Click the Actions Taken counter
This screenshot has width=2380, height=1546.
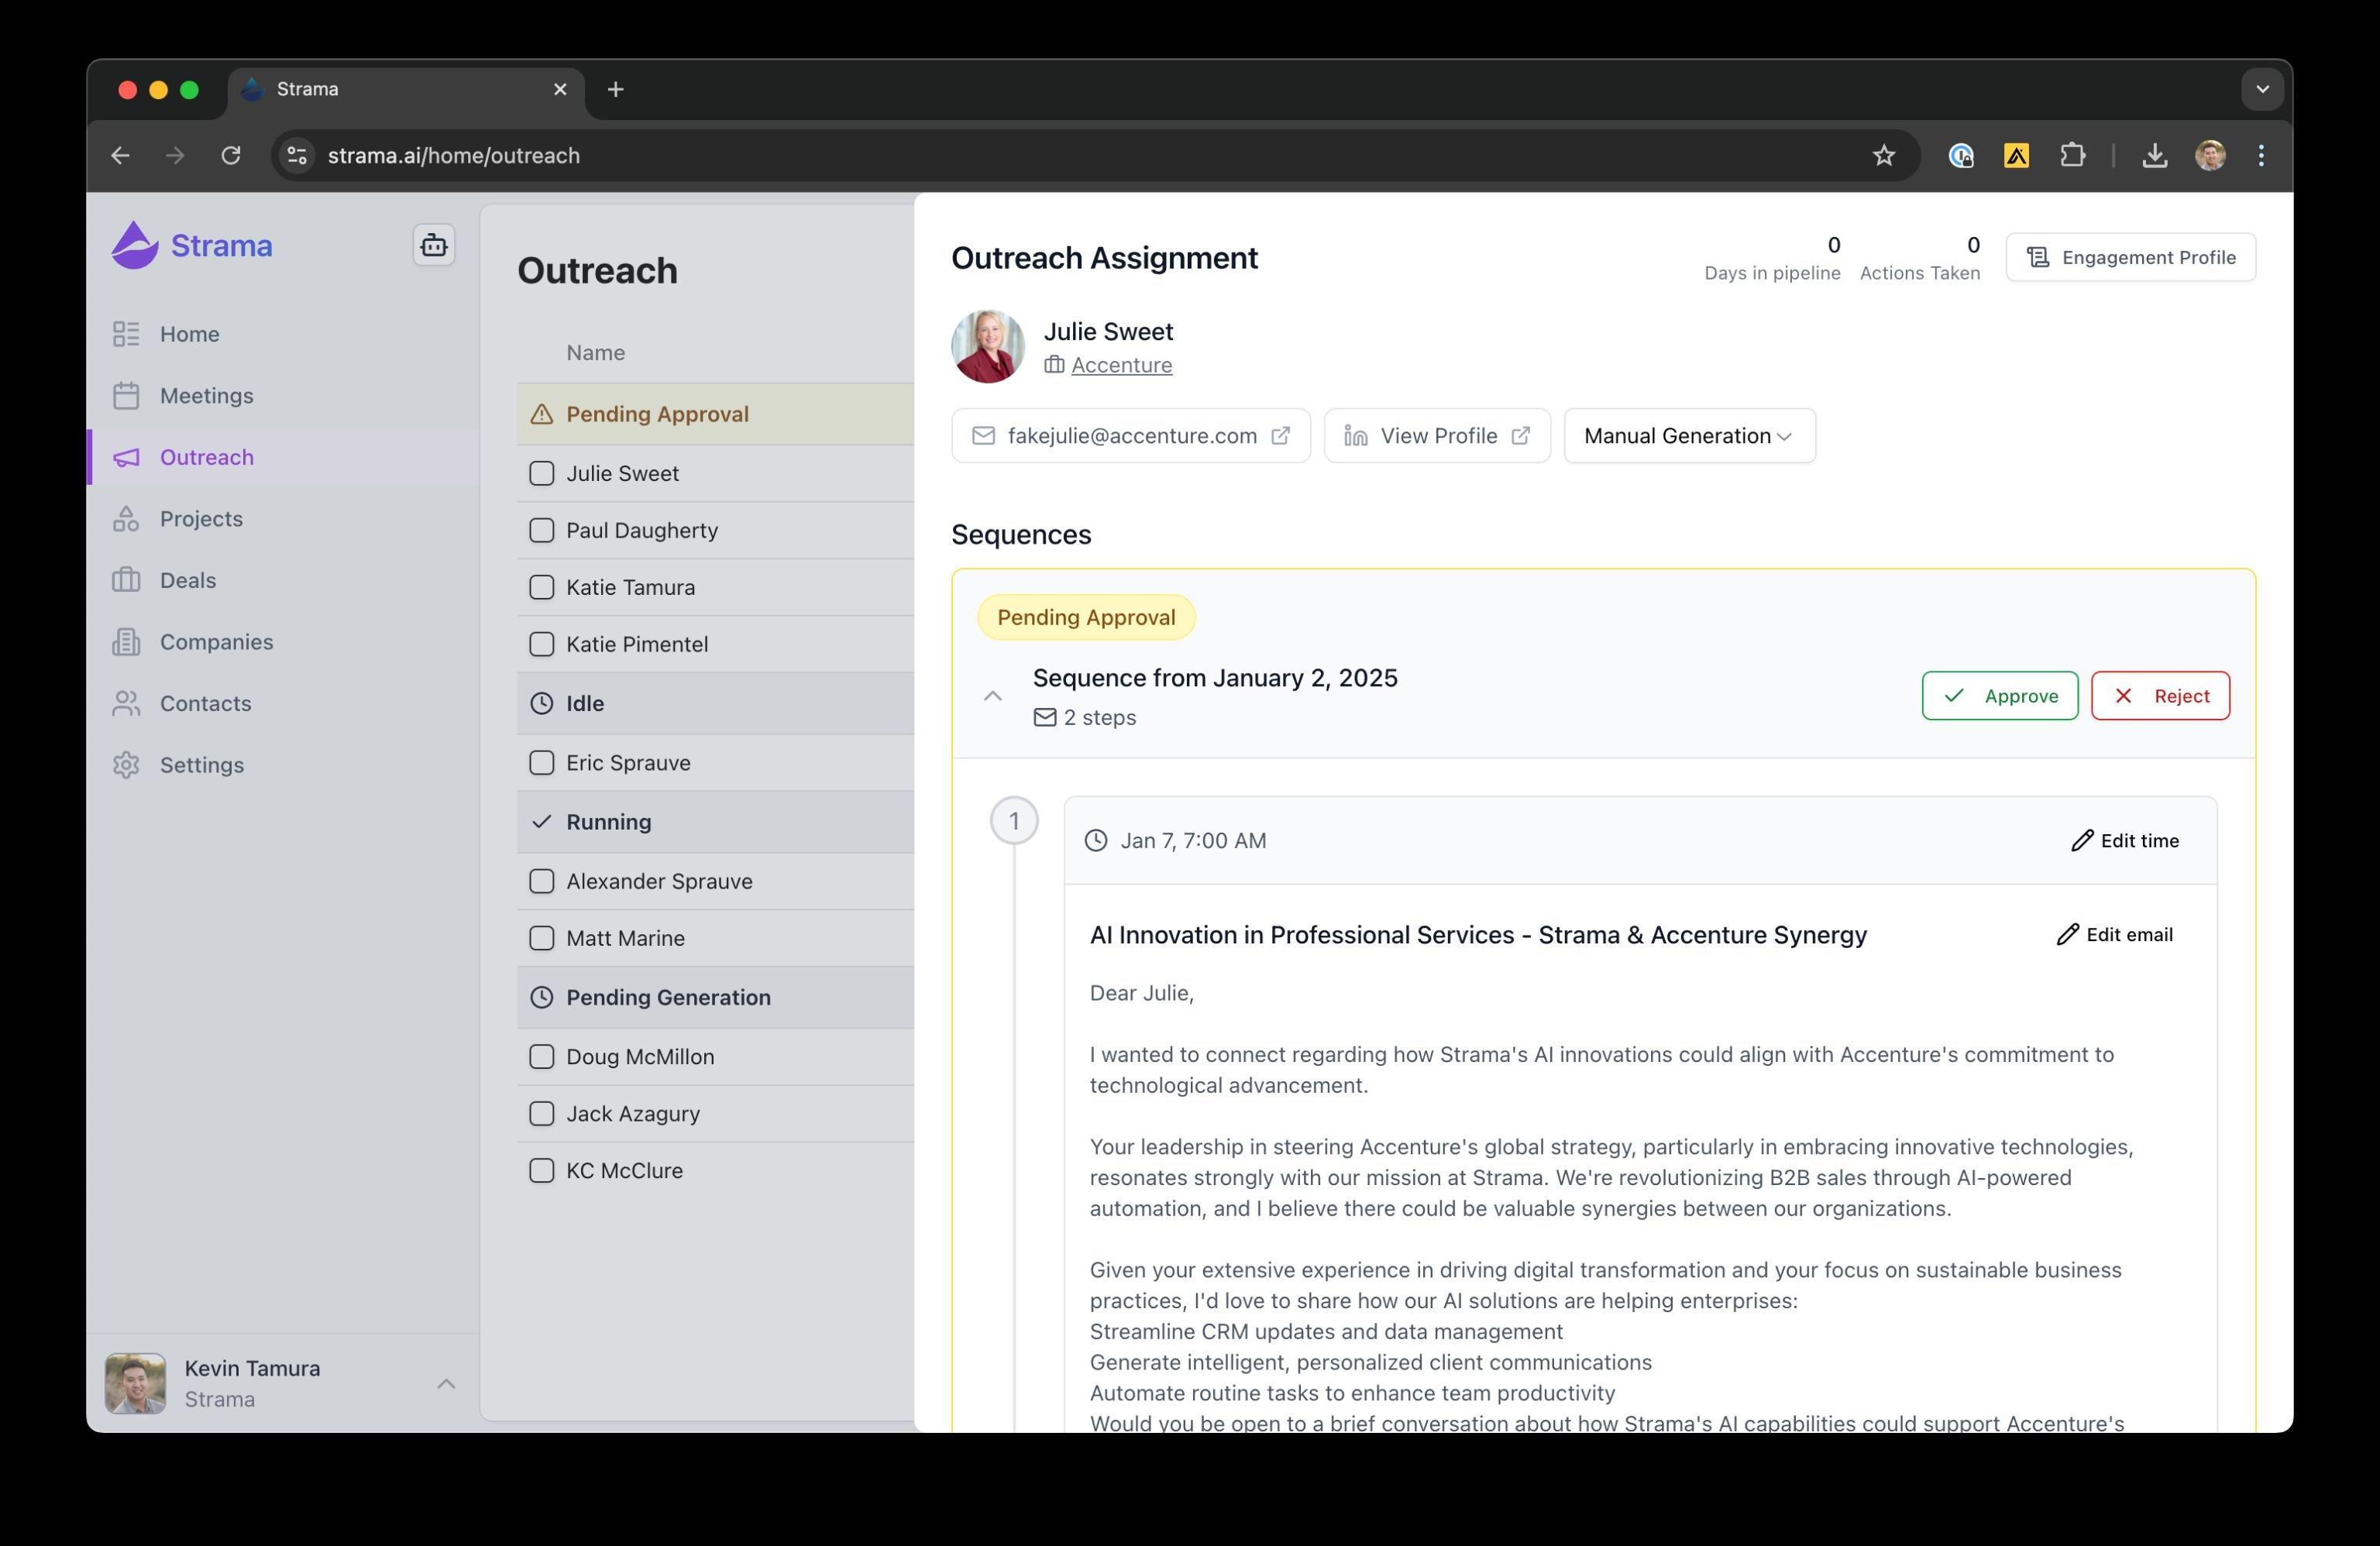(1919, 258)
